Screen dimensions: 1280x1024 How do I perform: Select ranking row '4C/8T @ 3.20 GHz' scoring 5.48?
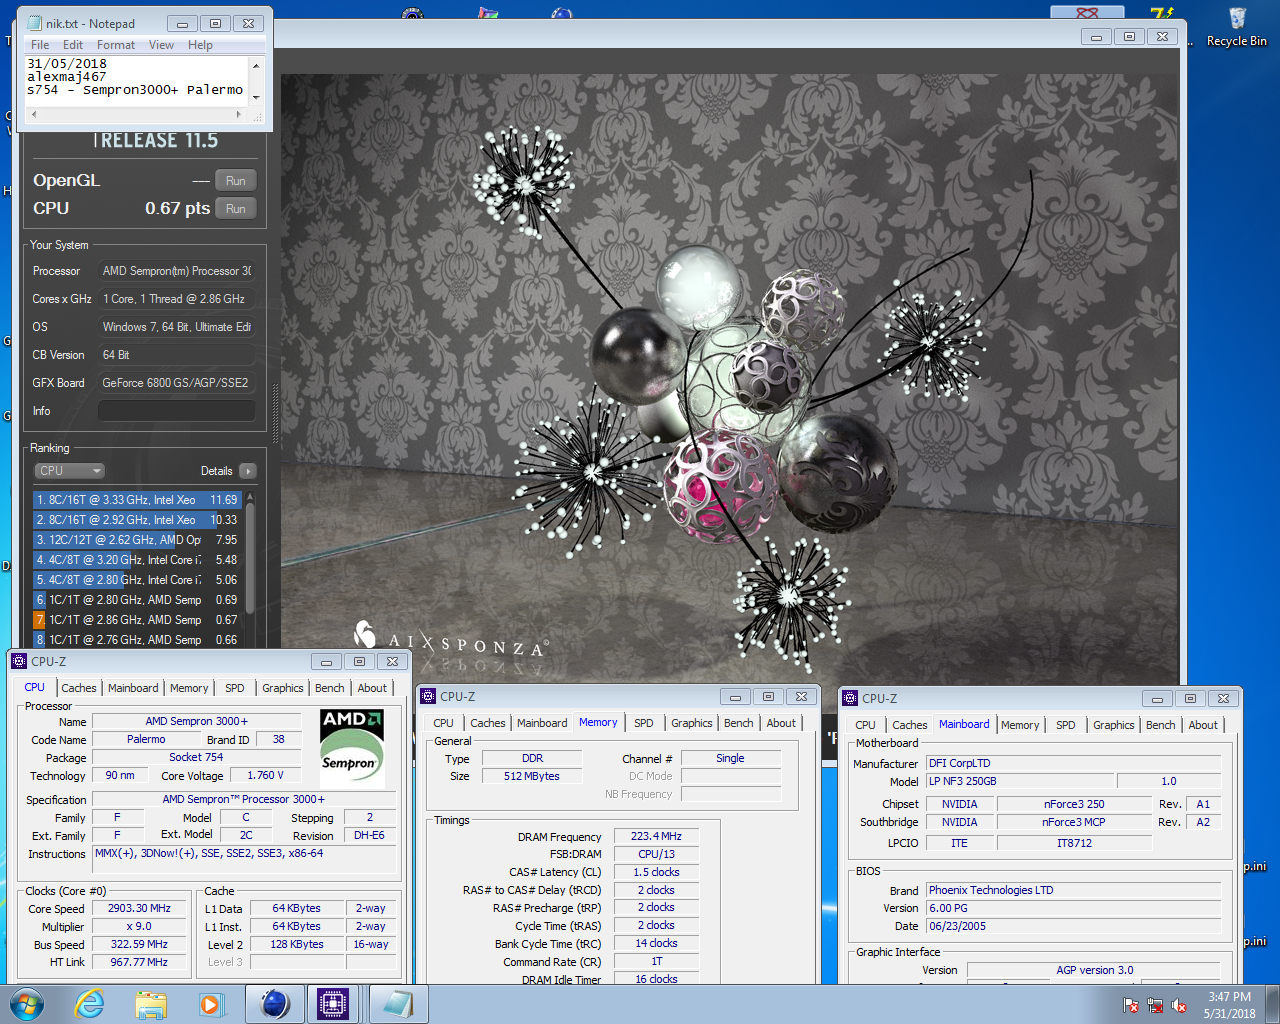coord(138,560)
